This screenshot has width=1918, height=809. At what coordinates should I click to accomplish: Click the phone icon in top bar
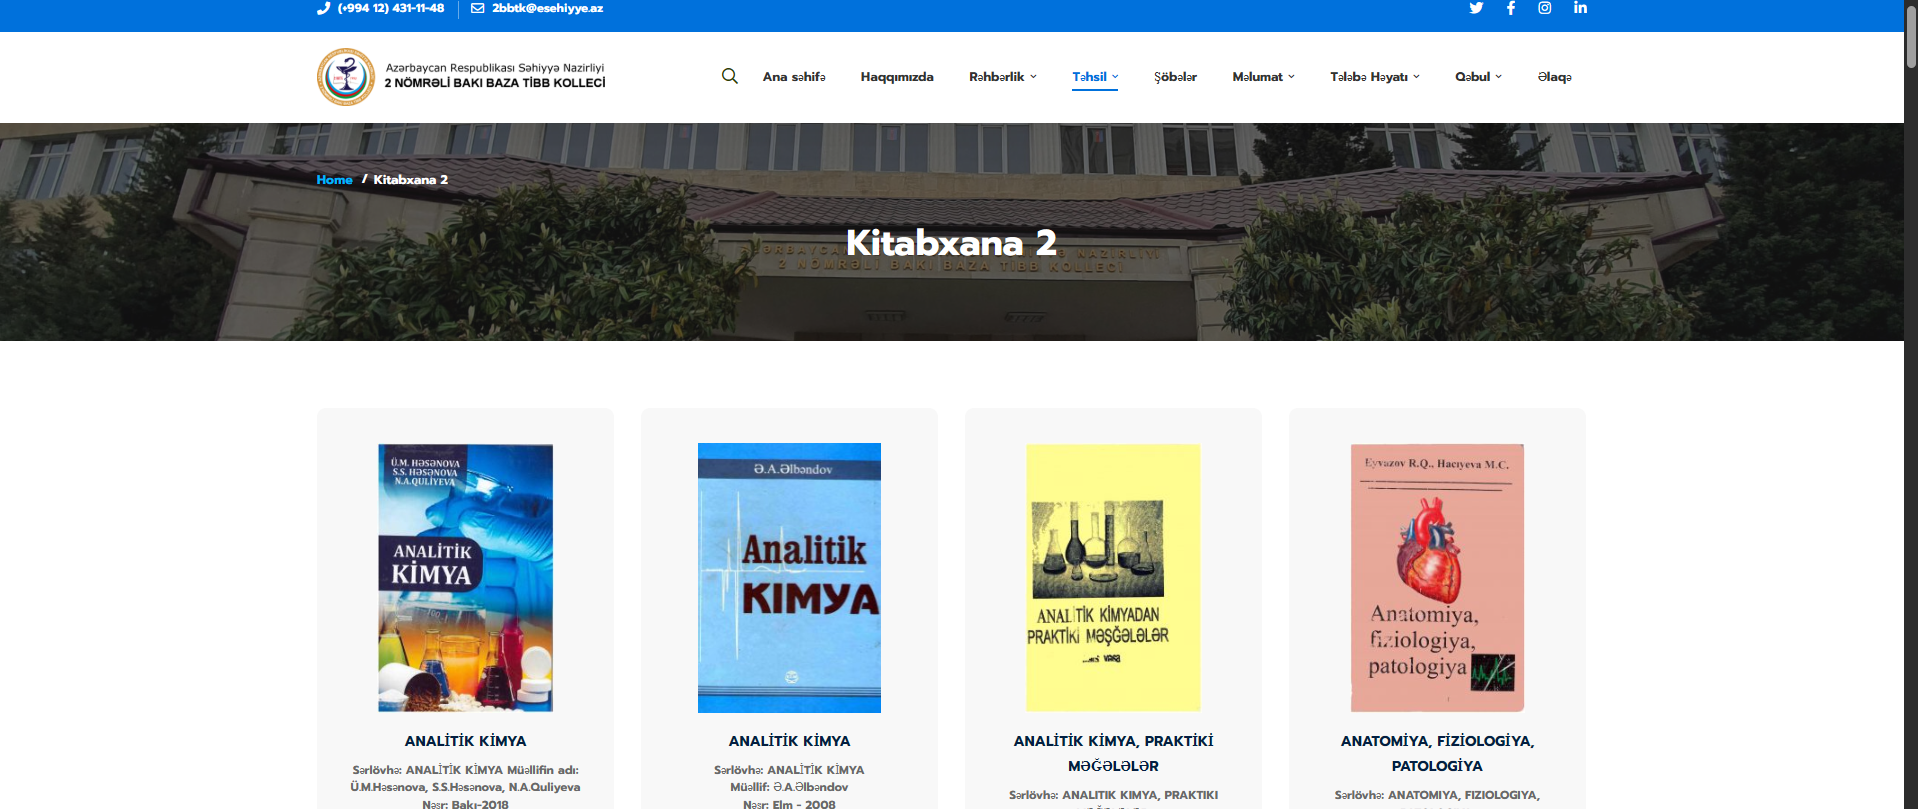pyautogui.click(x=323, y=8)
